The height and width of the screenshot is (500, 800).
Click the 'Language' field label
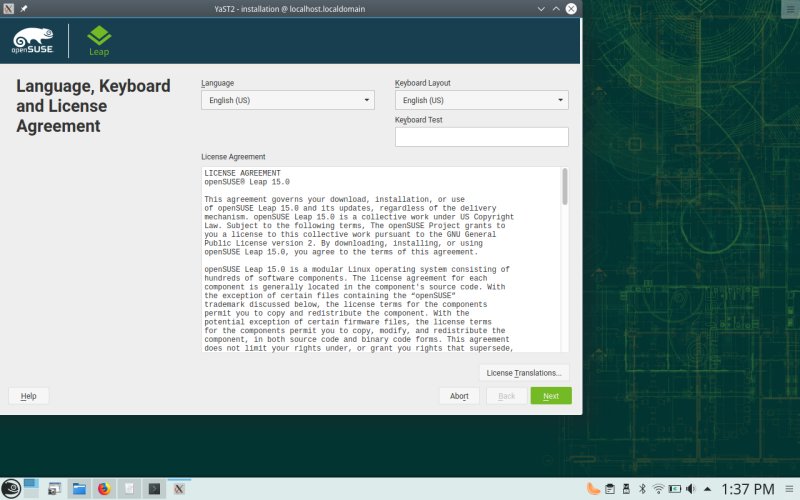pyautogui.click(x=217, y=83)
